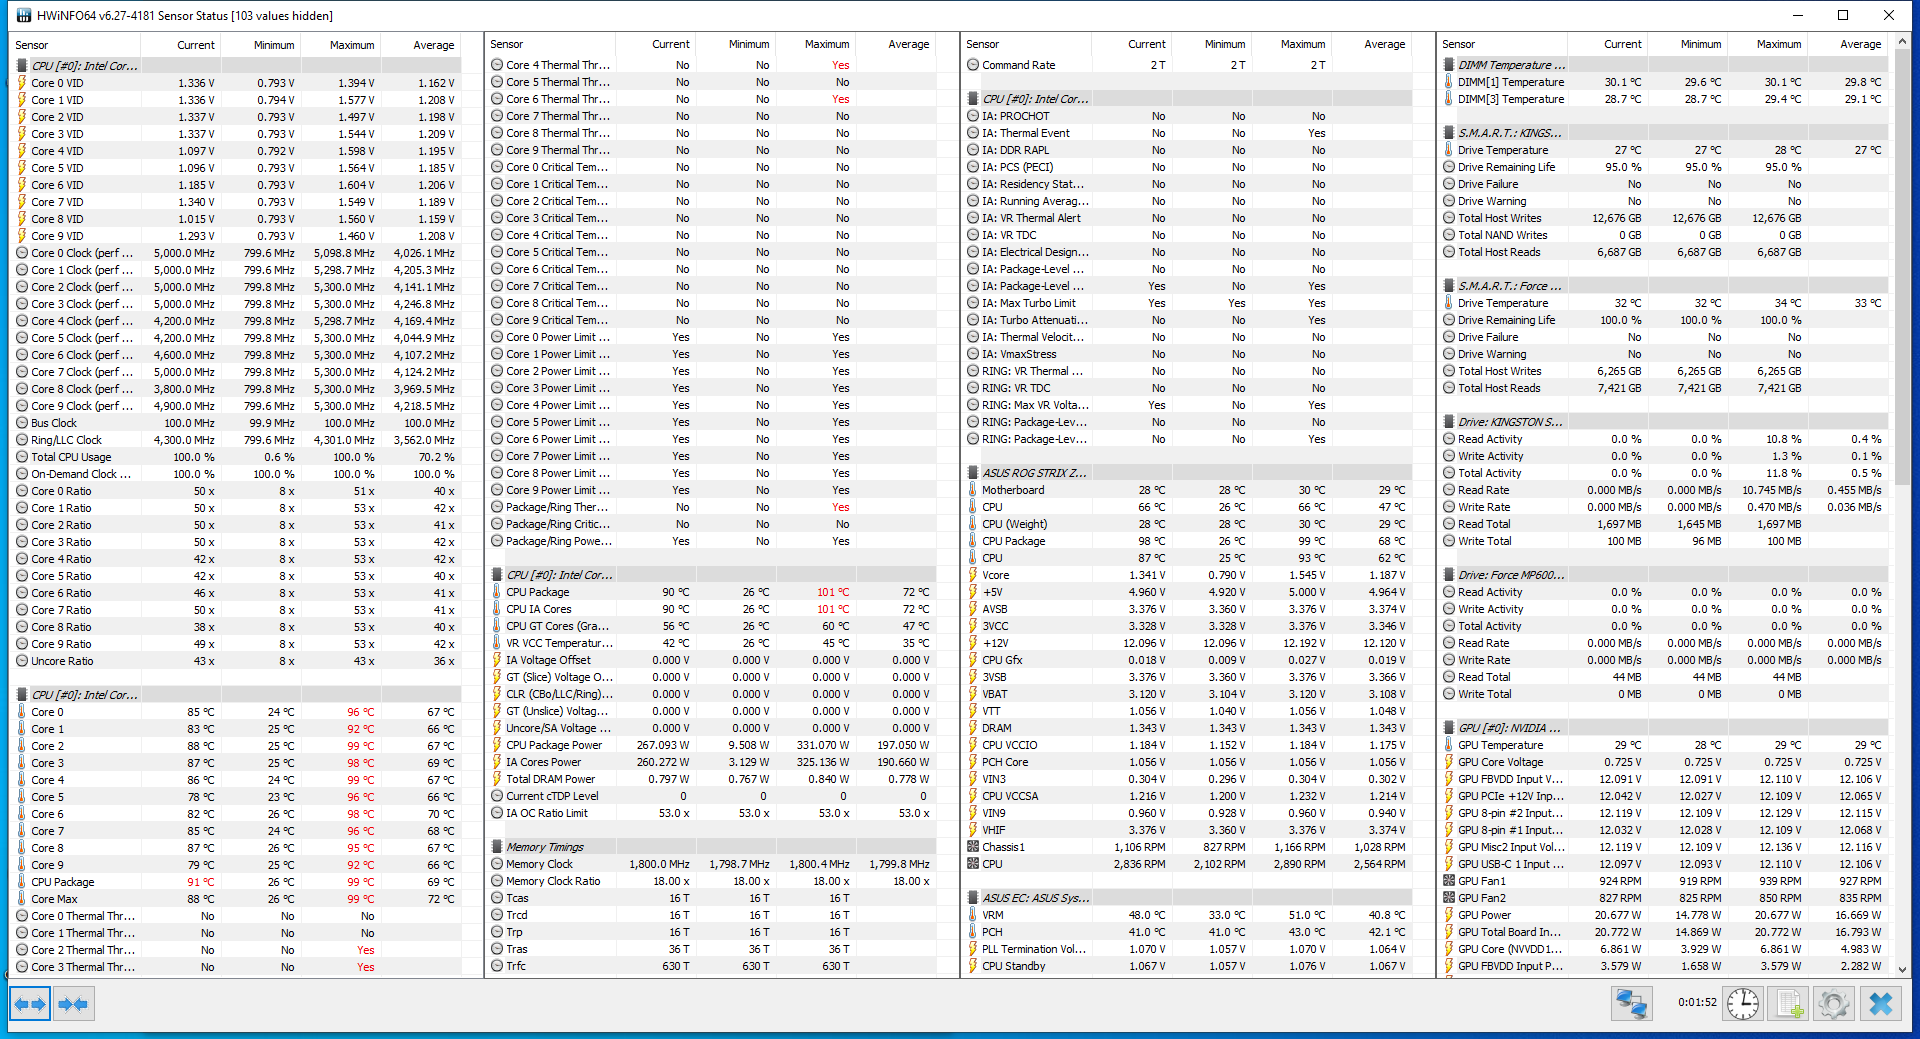Click the Current column header above Core 4 Thermal
The height and width of the screenshot is (1039, 1920).
coord(656,44)
